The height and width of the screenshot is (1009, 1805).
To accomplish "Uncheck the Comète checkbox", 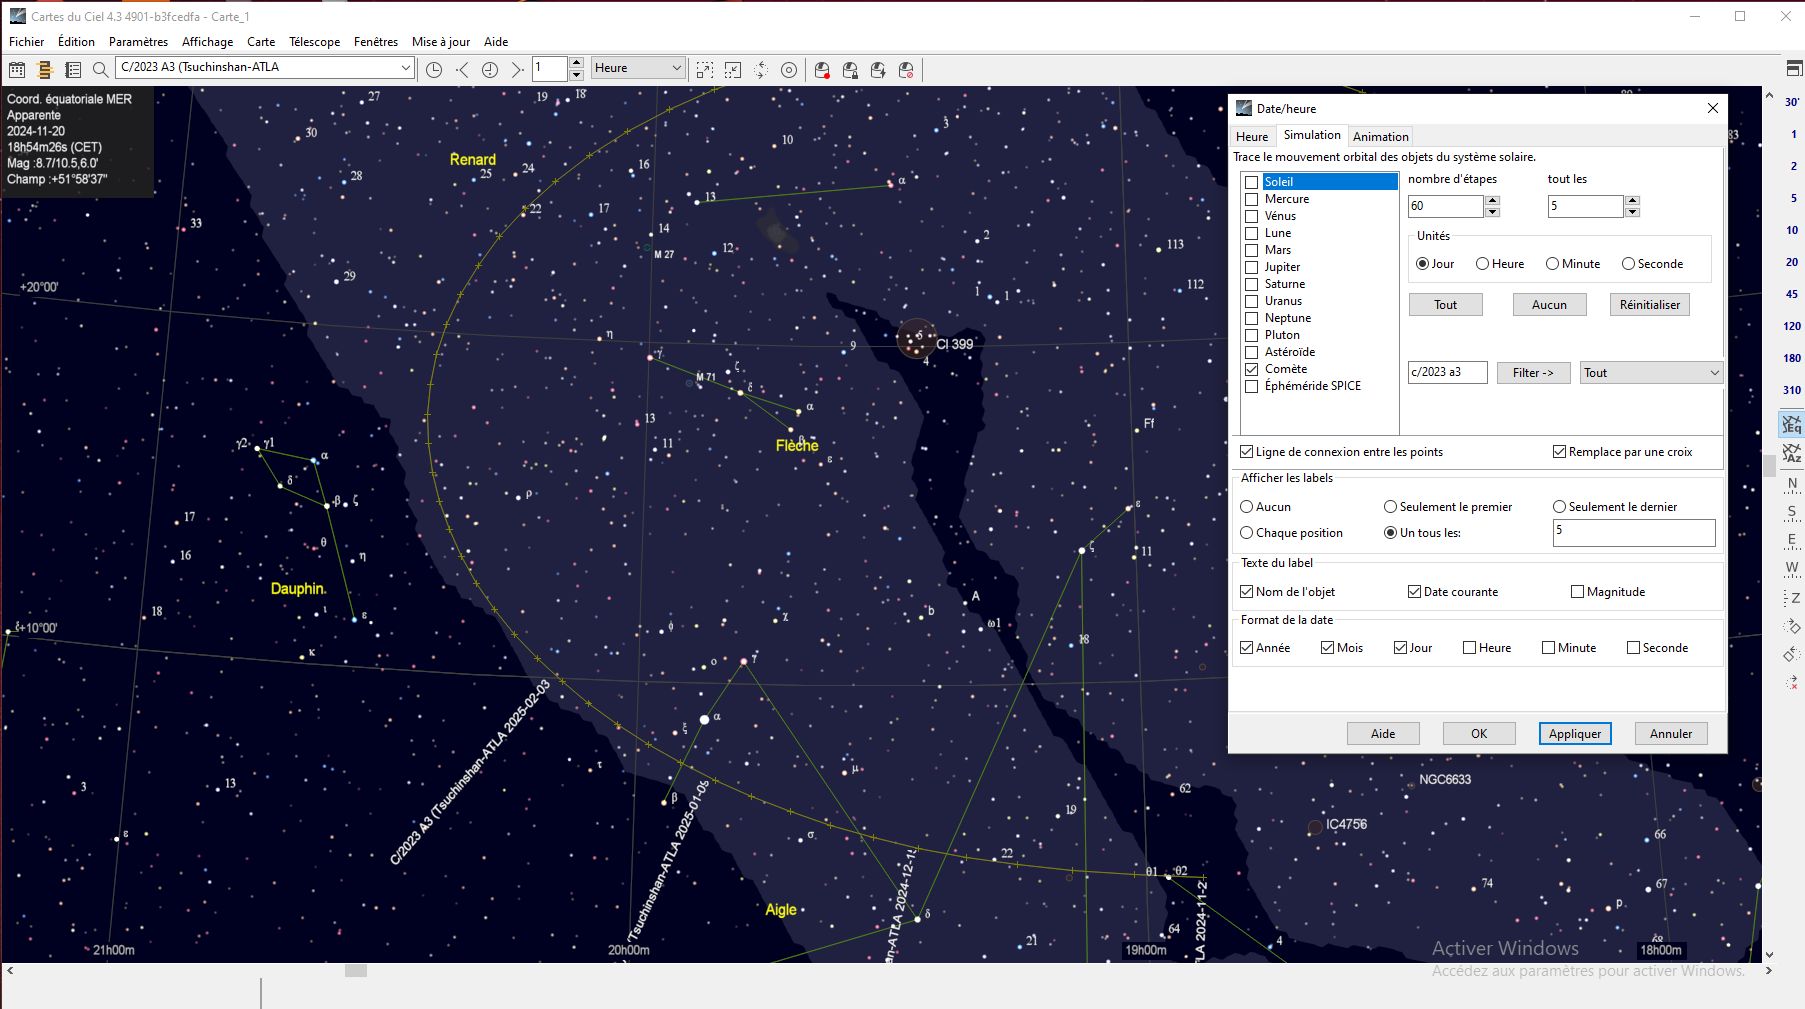I will coord(1251,369).
